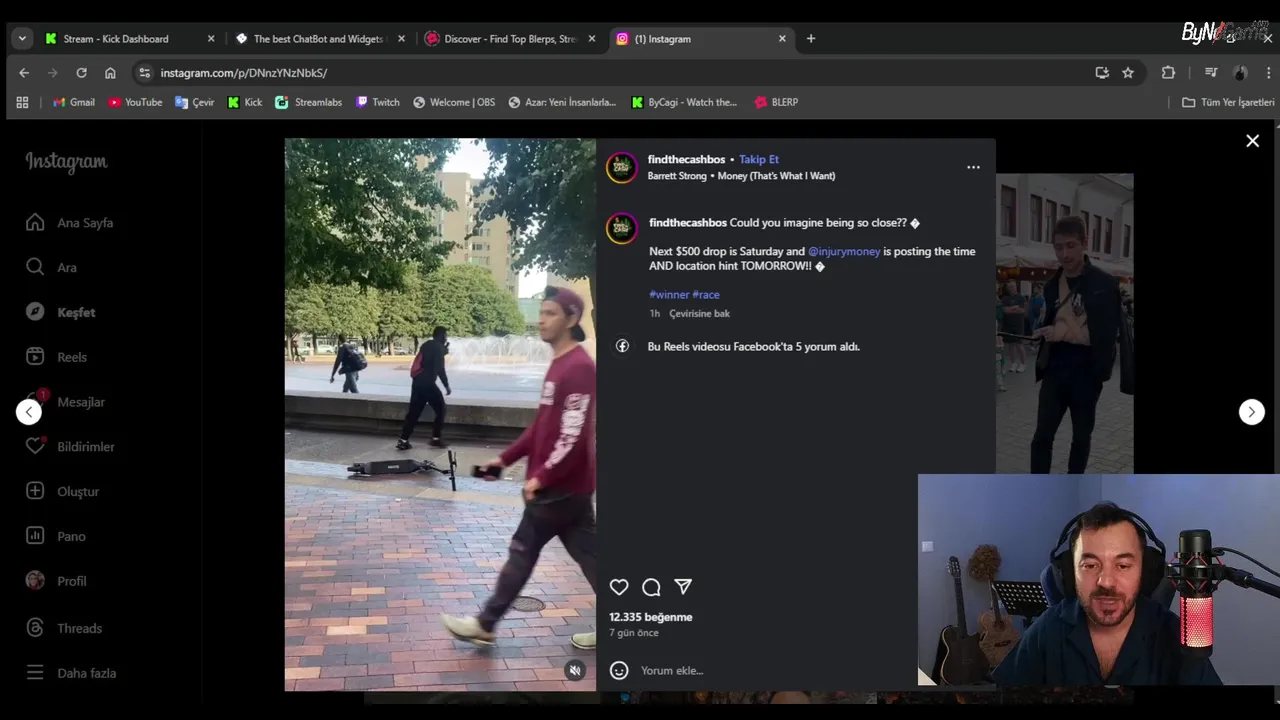1280x720 pixels.
Task: Open Bildirimler notifications
Action: (70, 447)
